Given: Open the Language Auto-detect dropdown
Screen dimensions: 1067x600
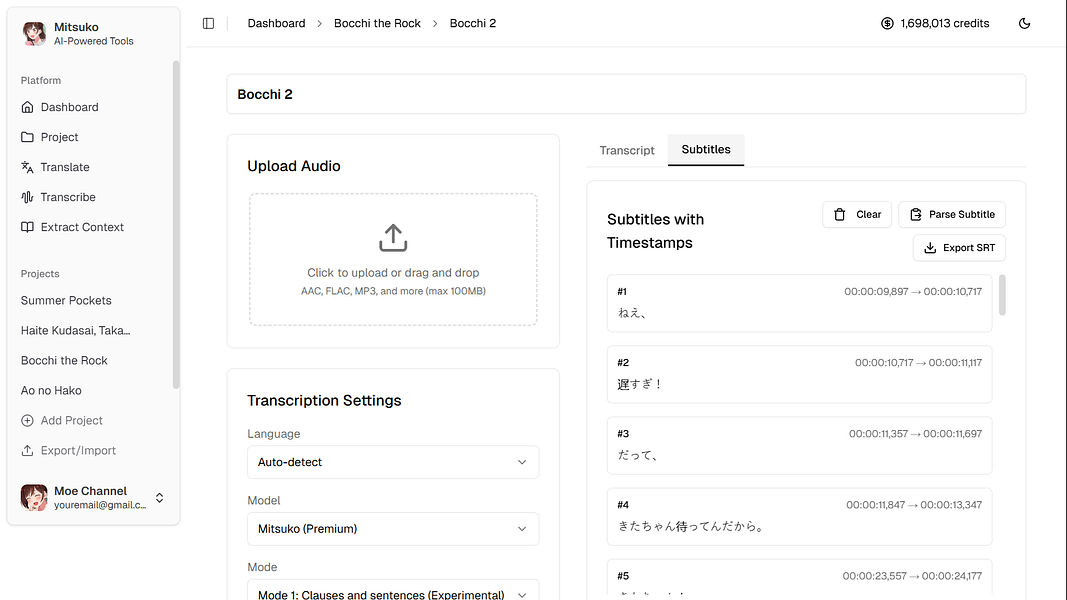Looking at the screenshot, I should [393, 462].
